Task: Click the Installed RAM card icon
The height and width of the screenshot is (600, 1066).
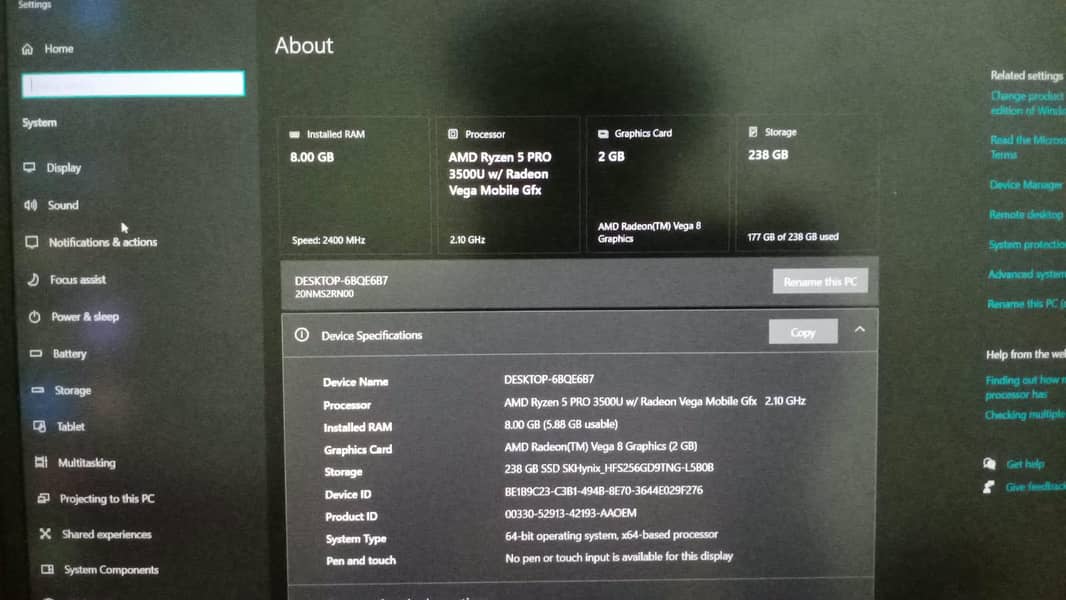Action: tap(294, 135)
